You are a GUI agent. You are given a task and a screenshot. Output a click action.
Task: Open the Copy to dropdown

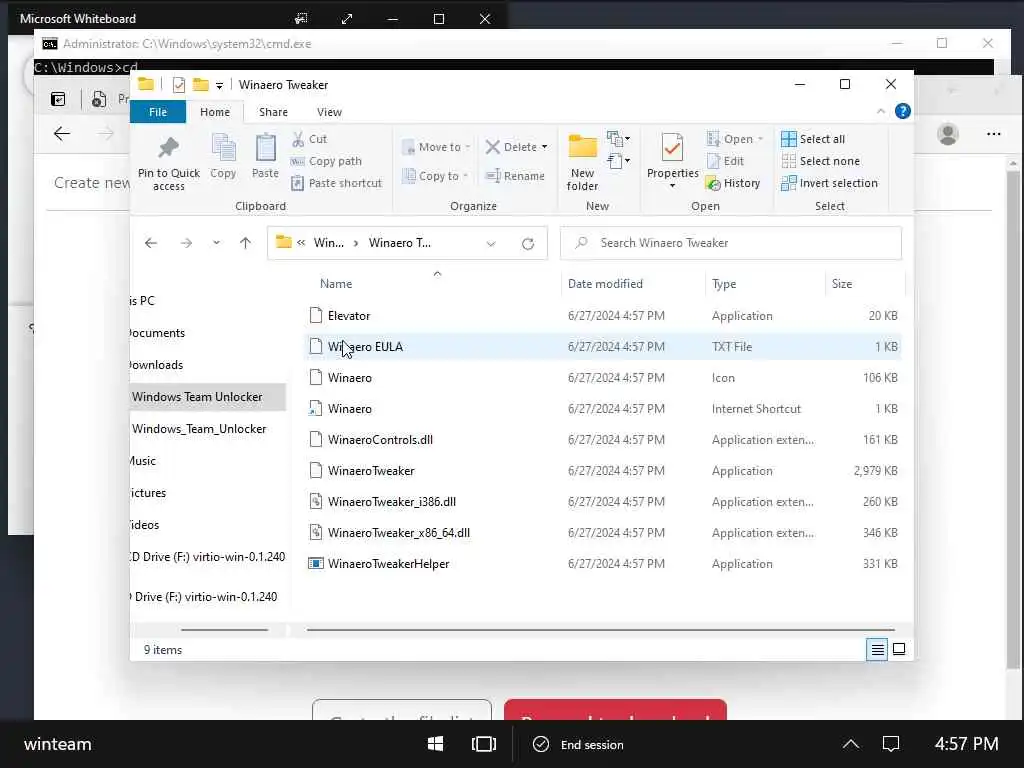[x=436, y=176]
